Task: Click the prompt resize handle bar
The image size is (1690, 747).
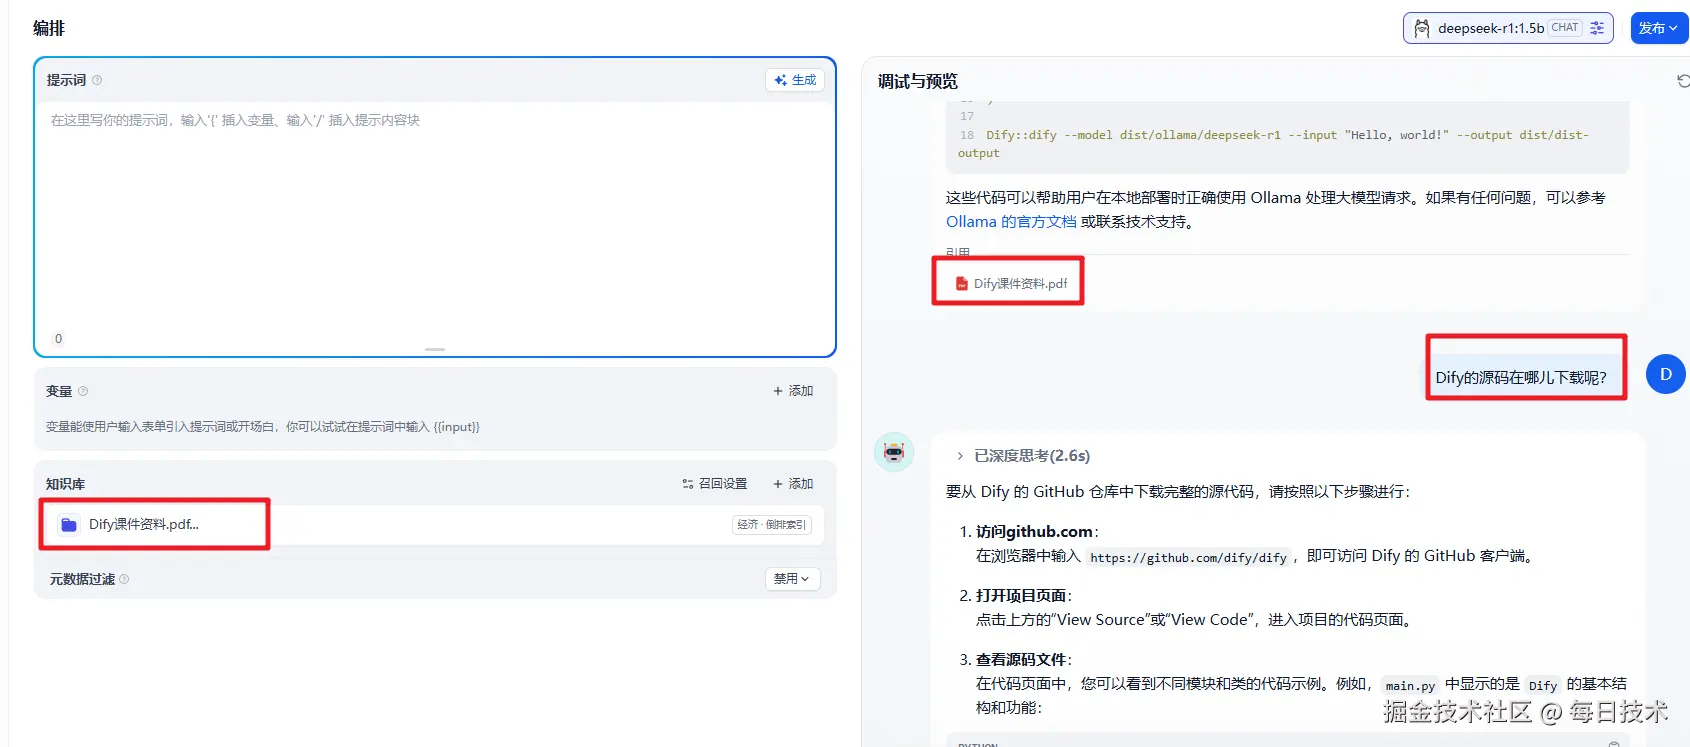Action: pos(435,349)
